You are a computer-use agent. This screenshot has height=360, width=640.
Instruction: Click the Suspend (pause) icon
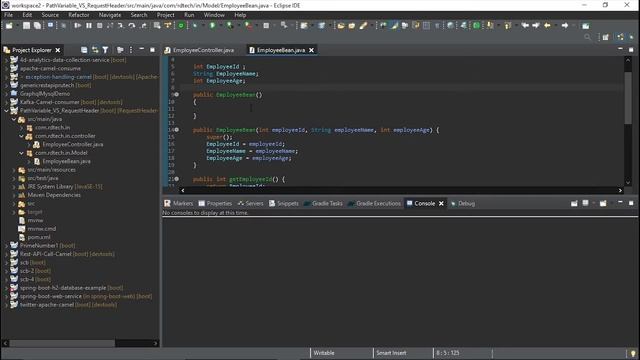click(89, 26)
